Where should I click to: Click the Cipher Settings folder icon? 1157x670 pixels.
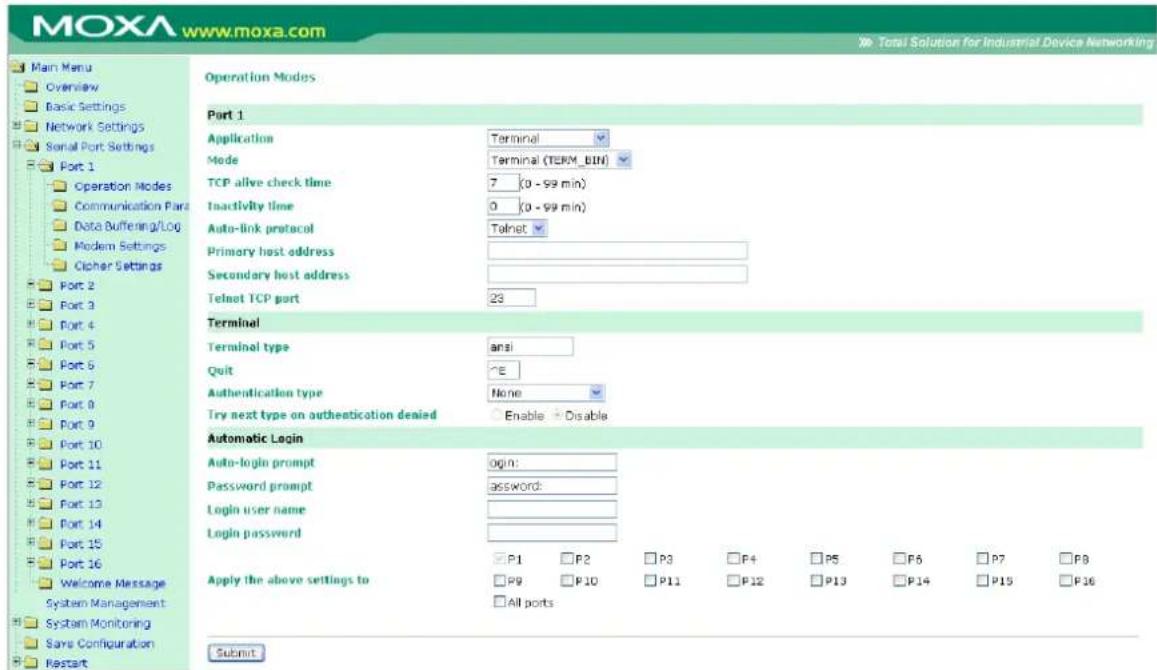point(60,266)
